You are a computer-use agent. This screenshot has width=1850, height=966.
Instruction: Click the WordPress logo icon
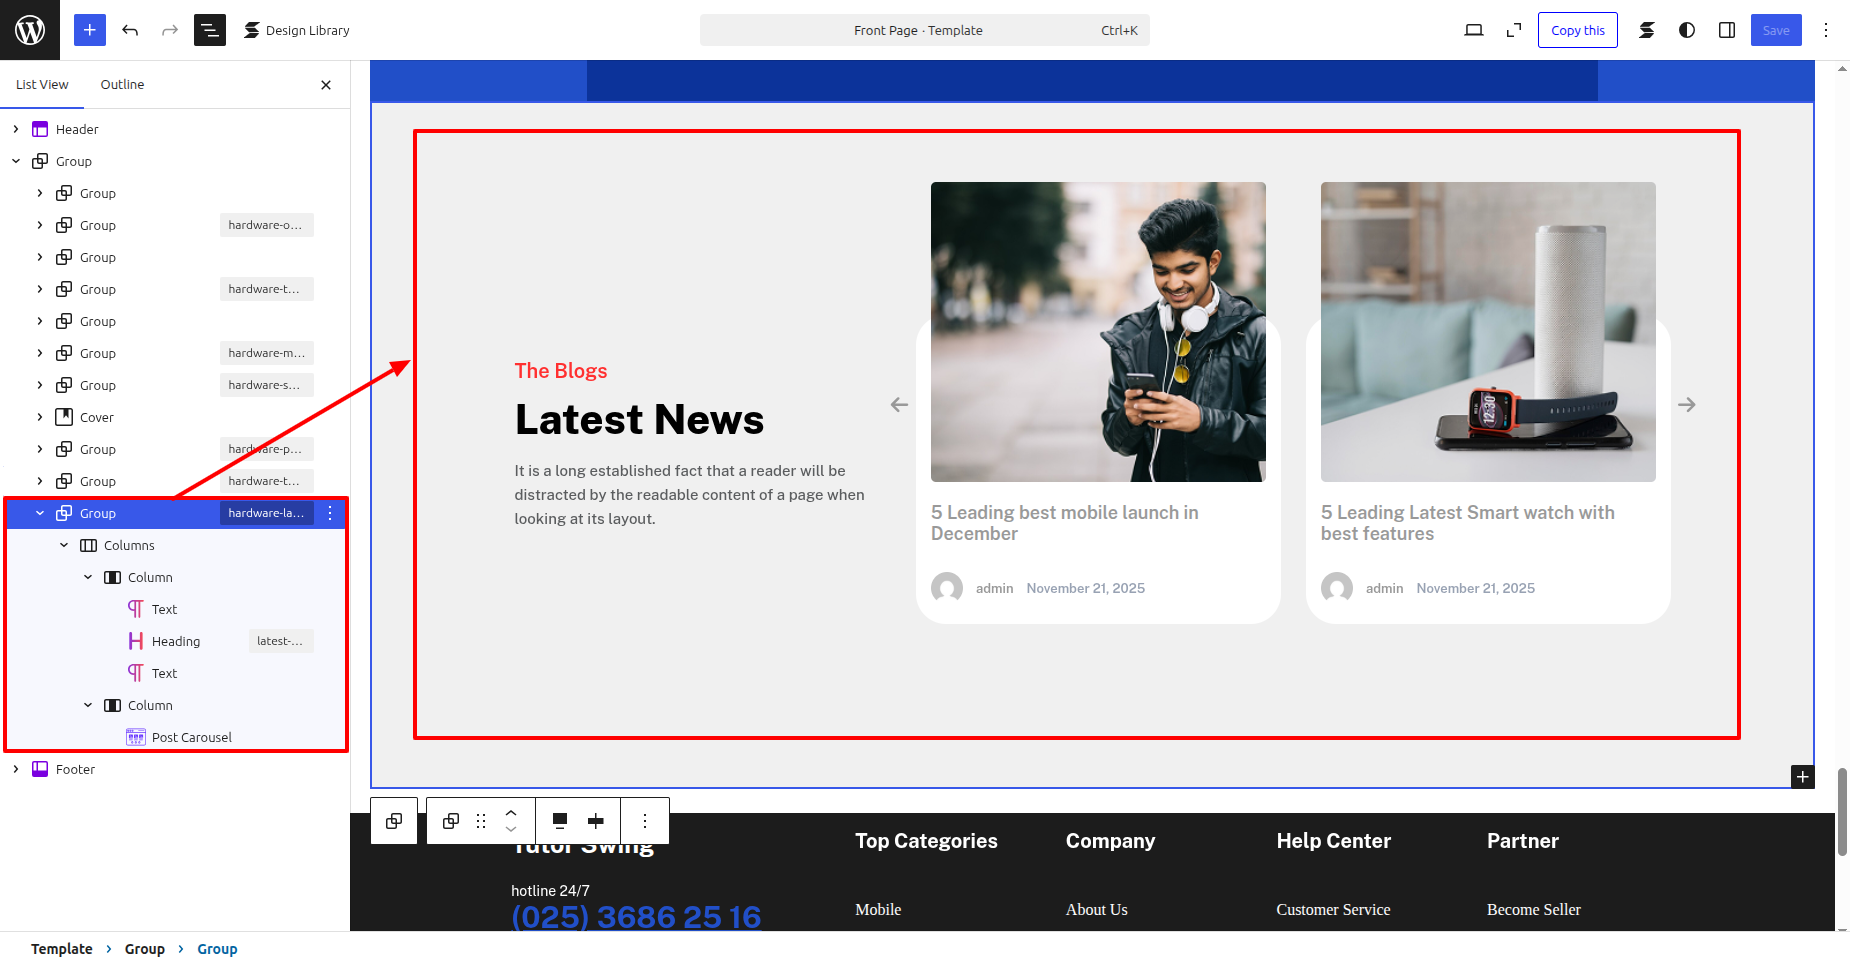(x=30, y=30)
